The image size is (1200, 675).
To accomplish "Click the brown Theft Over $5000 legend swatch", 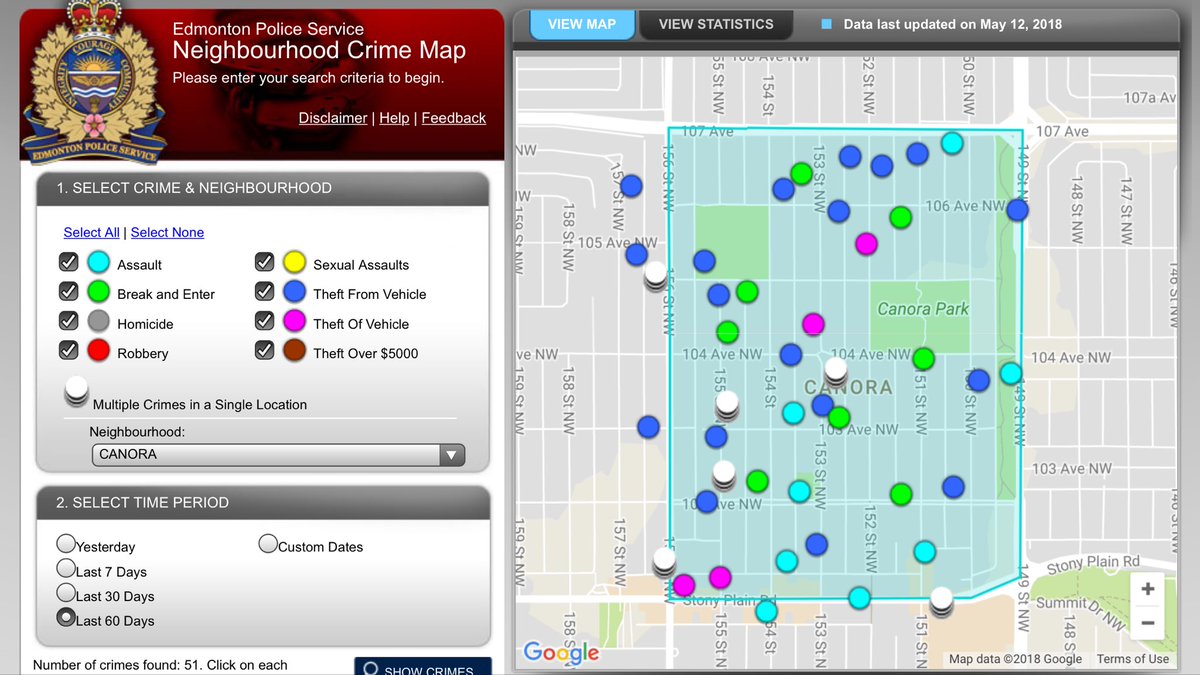I will [294, 351].
